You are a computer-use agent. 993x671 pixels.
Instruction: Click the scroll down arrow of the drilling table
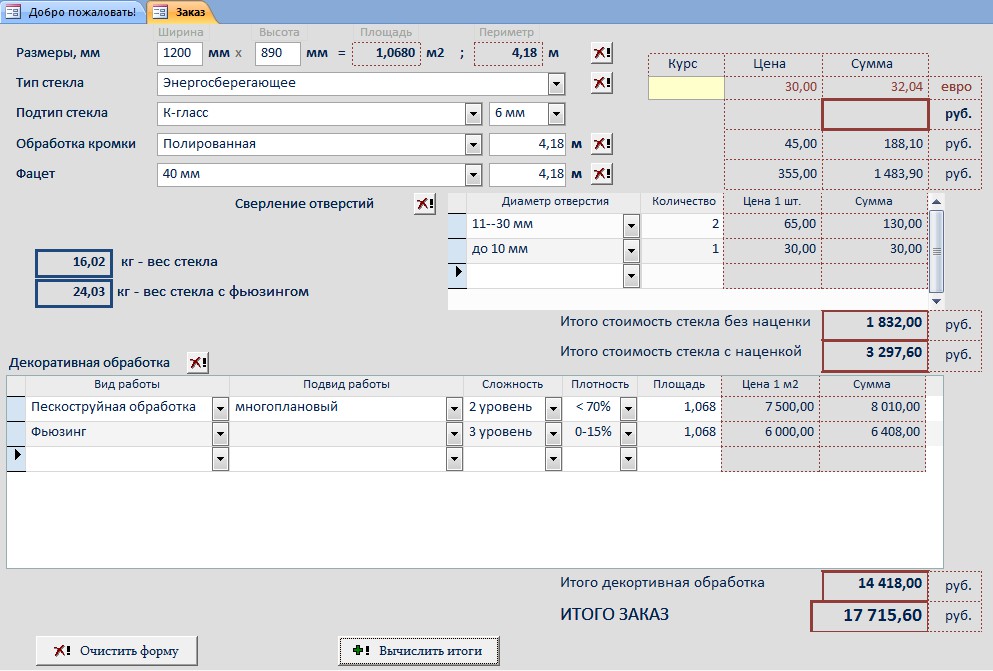coord(937,301)
